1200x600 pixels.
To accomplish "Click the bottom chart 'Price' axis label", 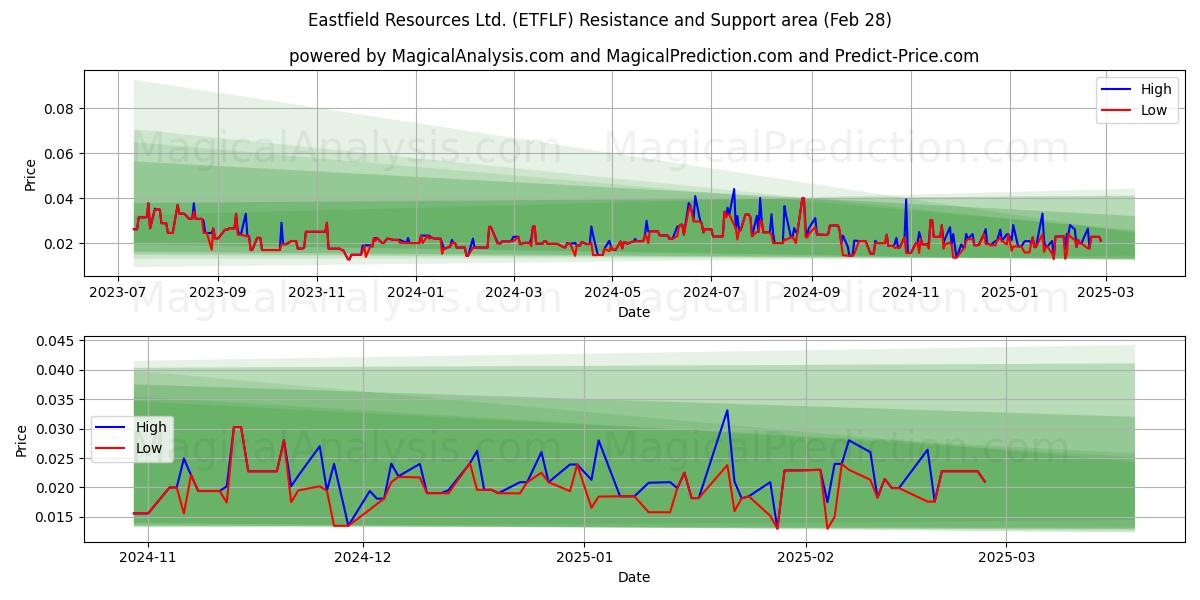I will click(x=22, y=441).
